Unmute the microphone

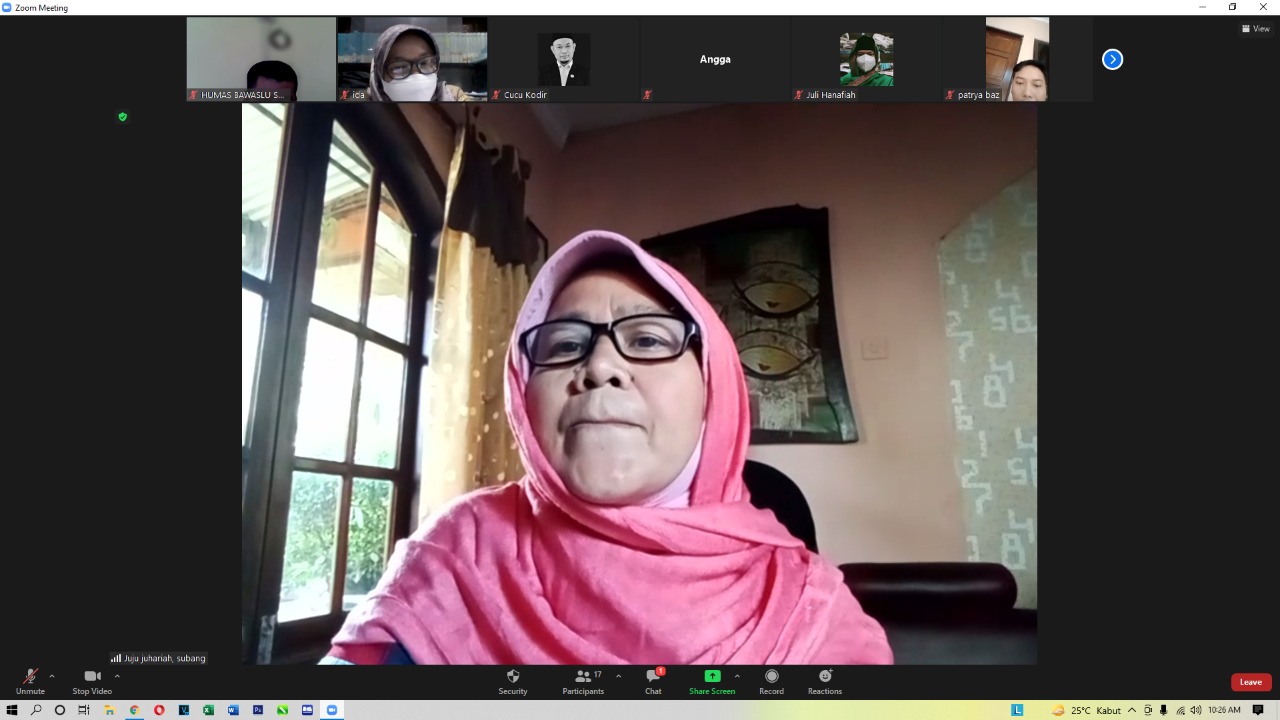tap(30, 677)
